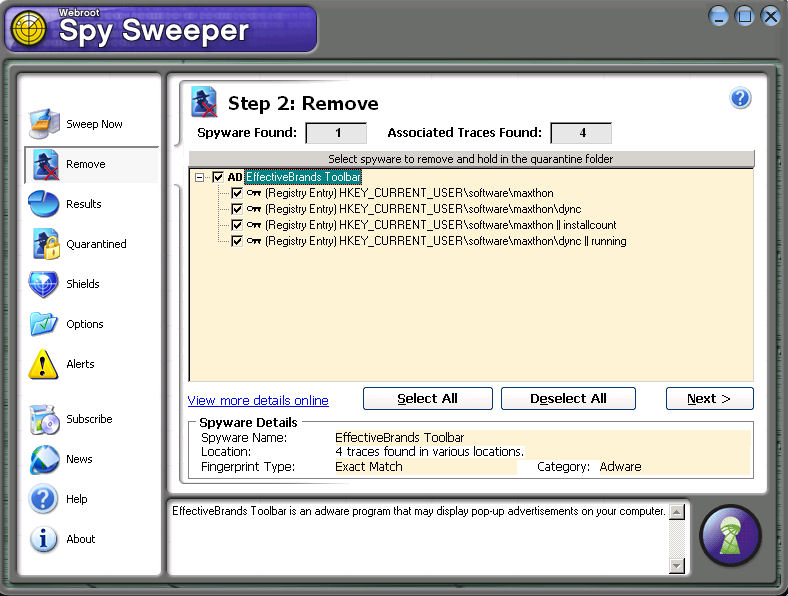Viewport: 788px width, 596px height.
Task: Open the View more details online link
Action: (258, 401)
